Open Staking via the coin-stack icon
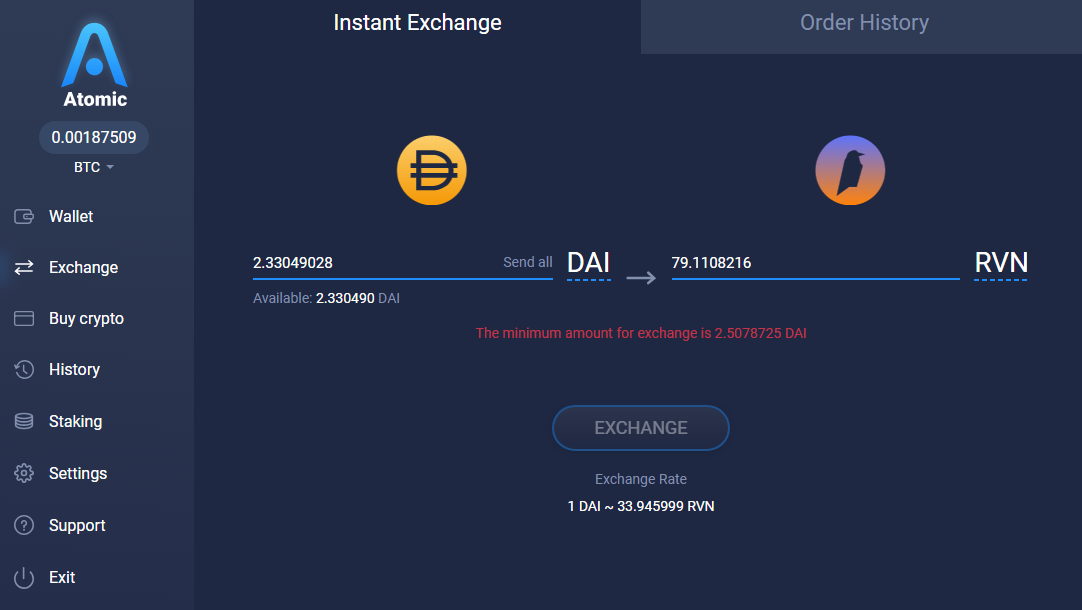 pyautogui.click(x=24, y=421)
